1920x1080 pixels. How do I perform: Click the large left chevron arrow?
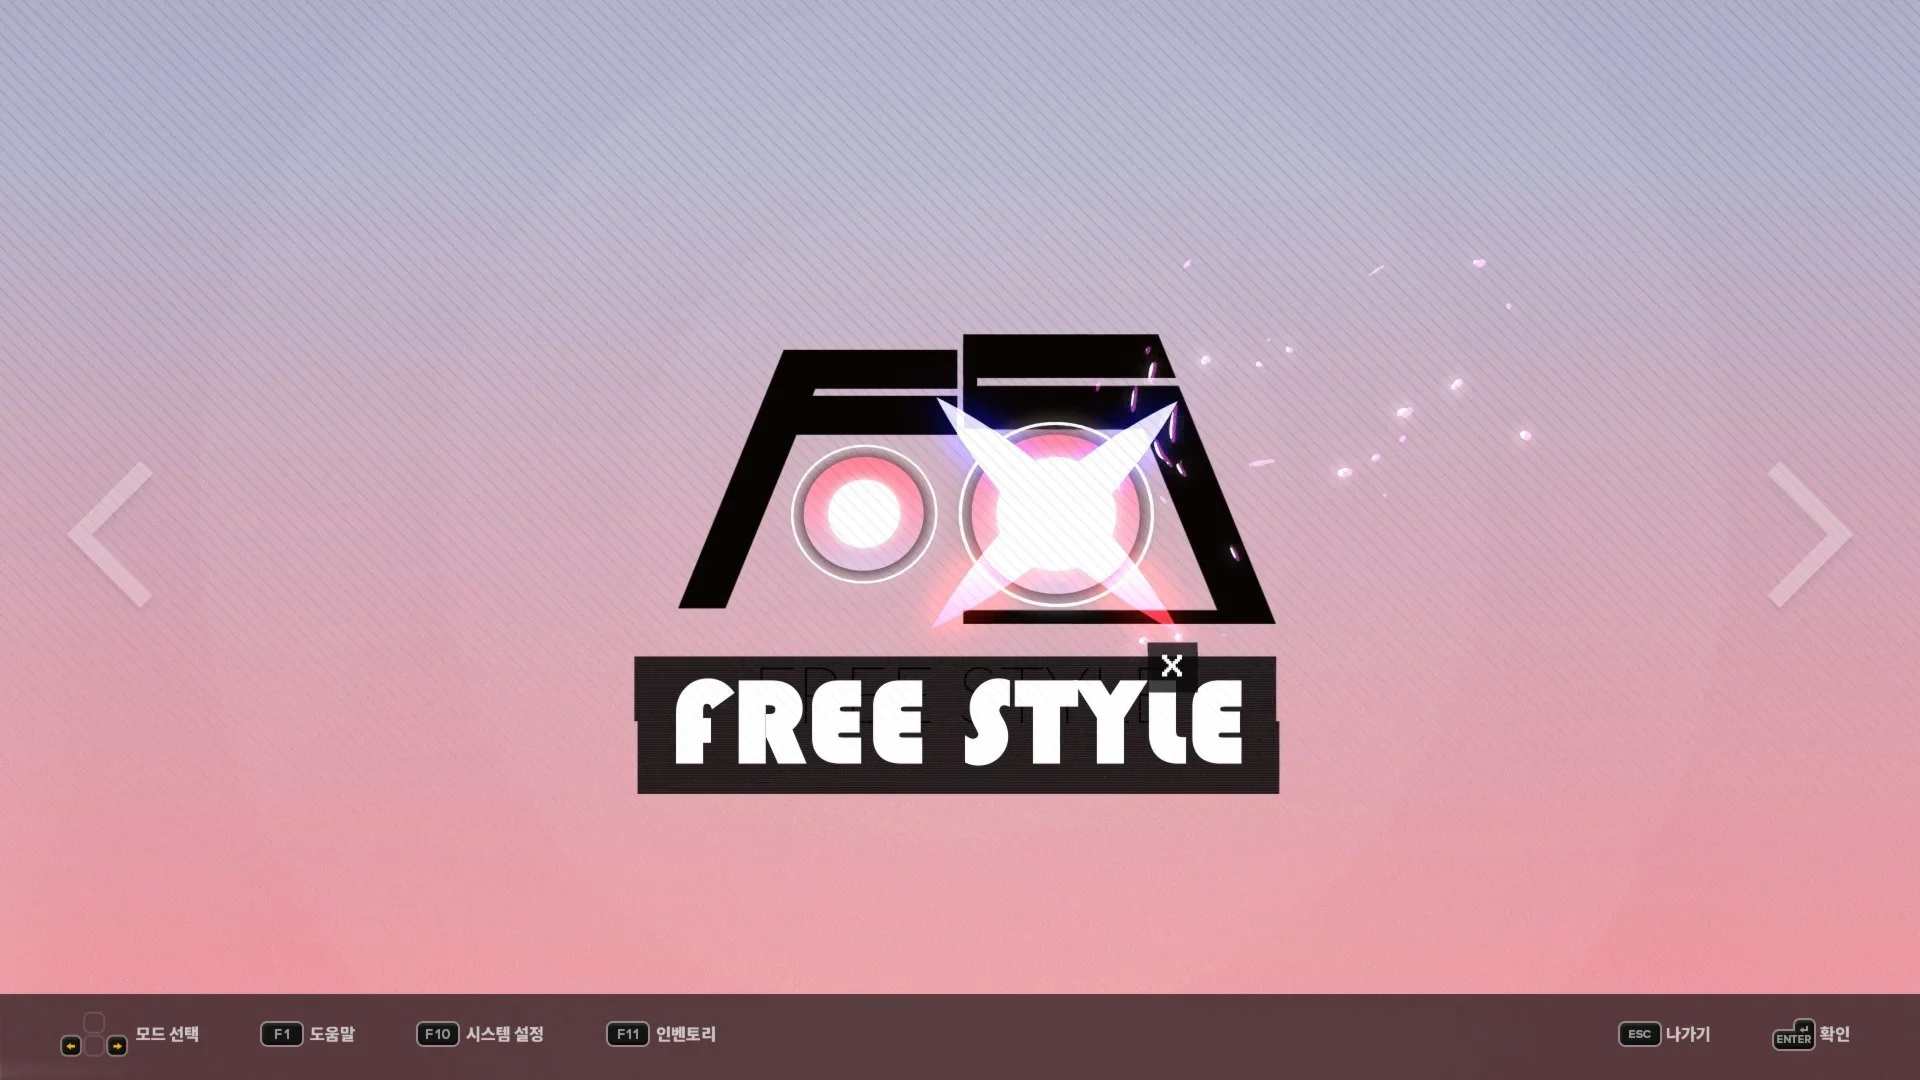coord(110,534)
